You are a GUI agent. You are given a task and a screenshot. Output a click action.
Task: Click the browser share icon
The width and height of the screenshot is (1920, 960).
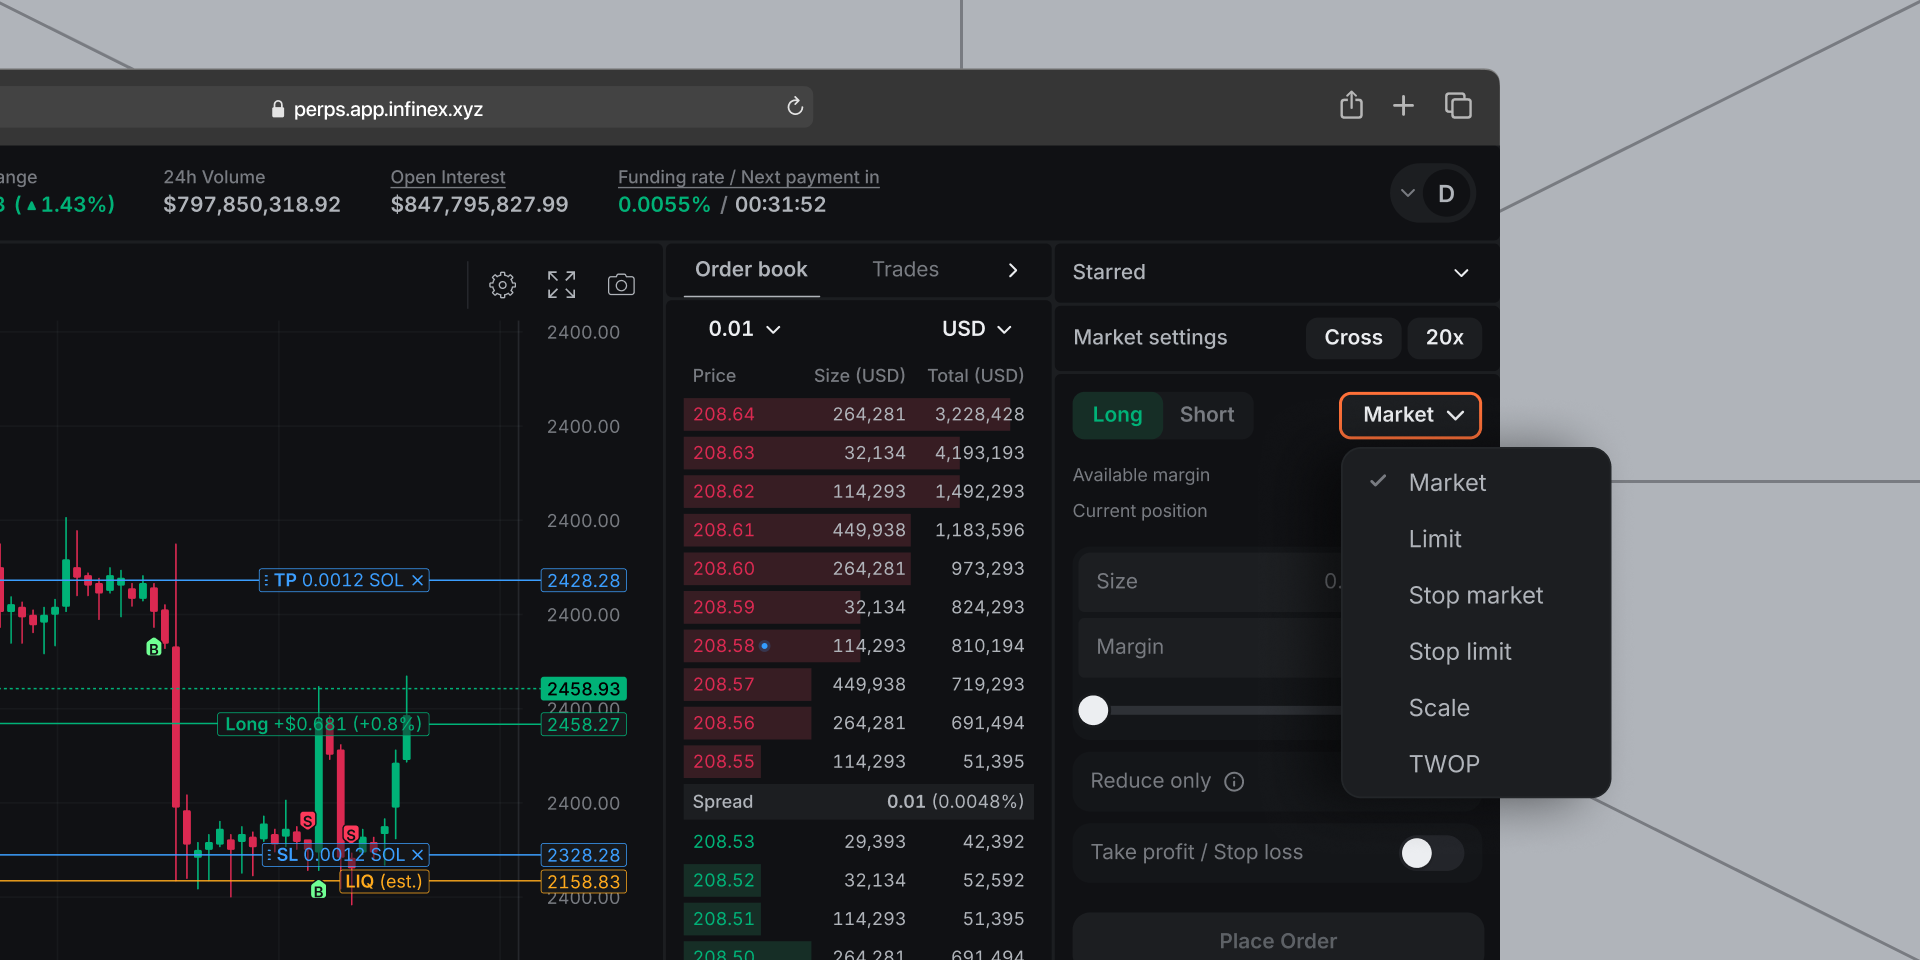coord(1351,105)
